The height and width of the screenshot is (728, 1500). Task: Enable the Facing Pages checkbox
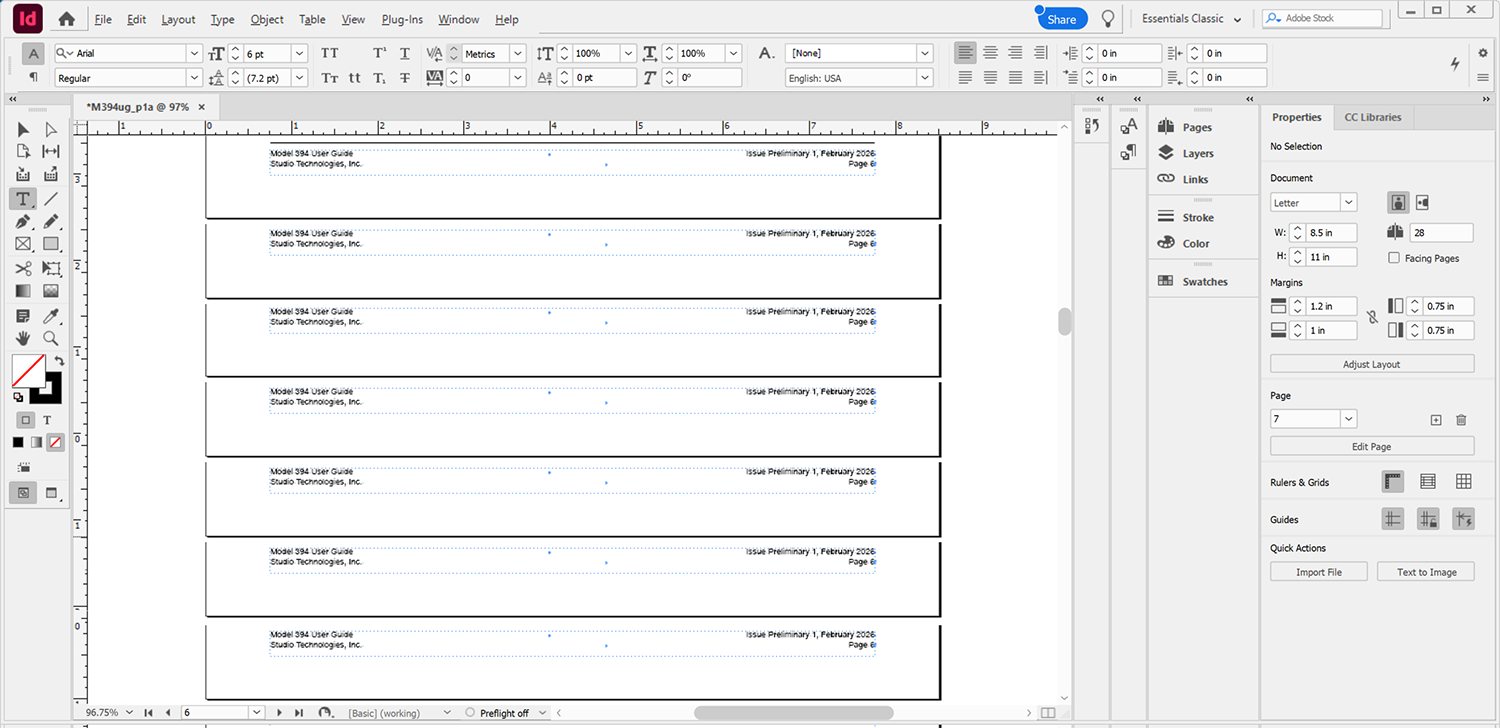click(x=1394, y=258)
